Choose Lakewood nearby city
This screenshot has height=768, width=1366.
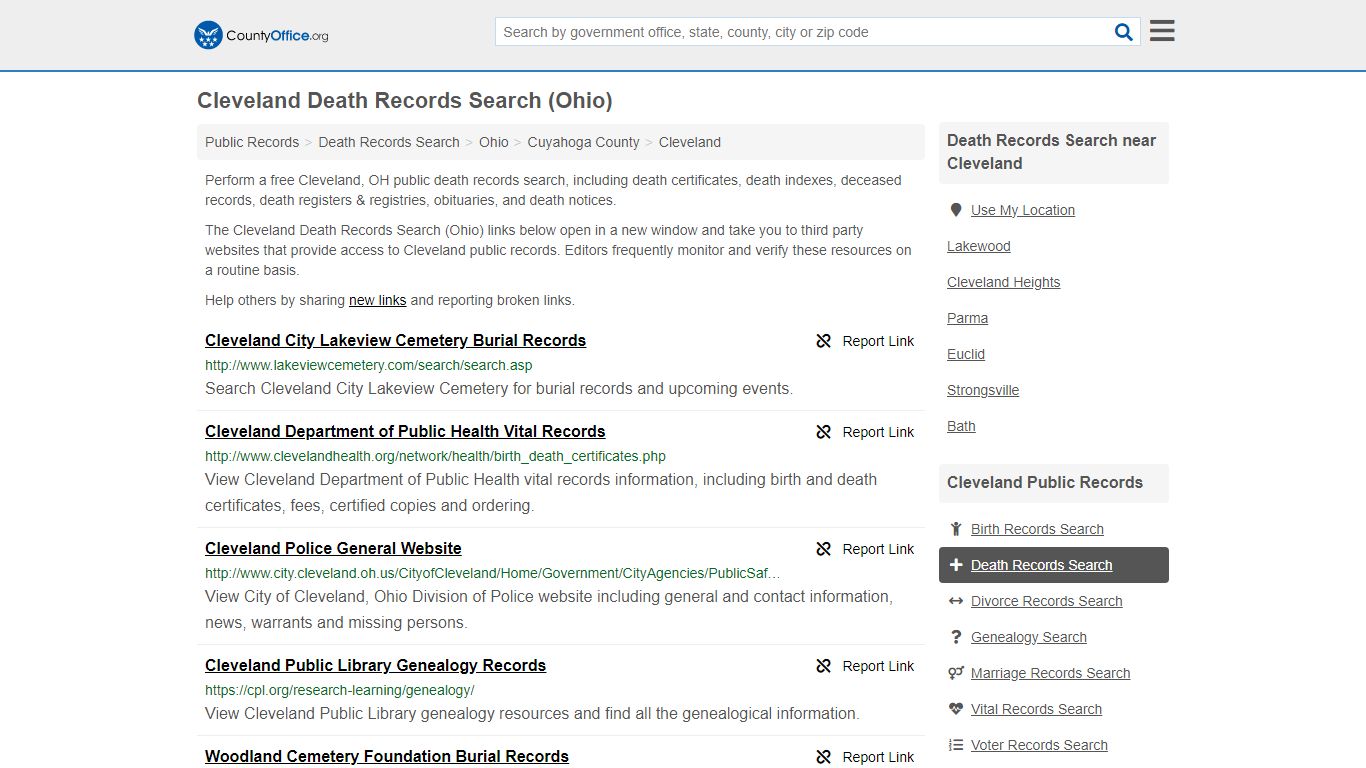point(979,246)
